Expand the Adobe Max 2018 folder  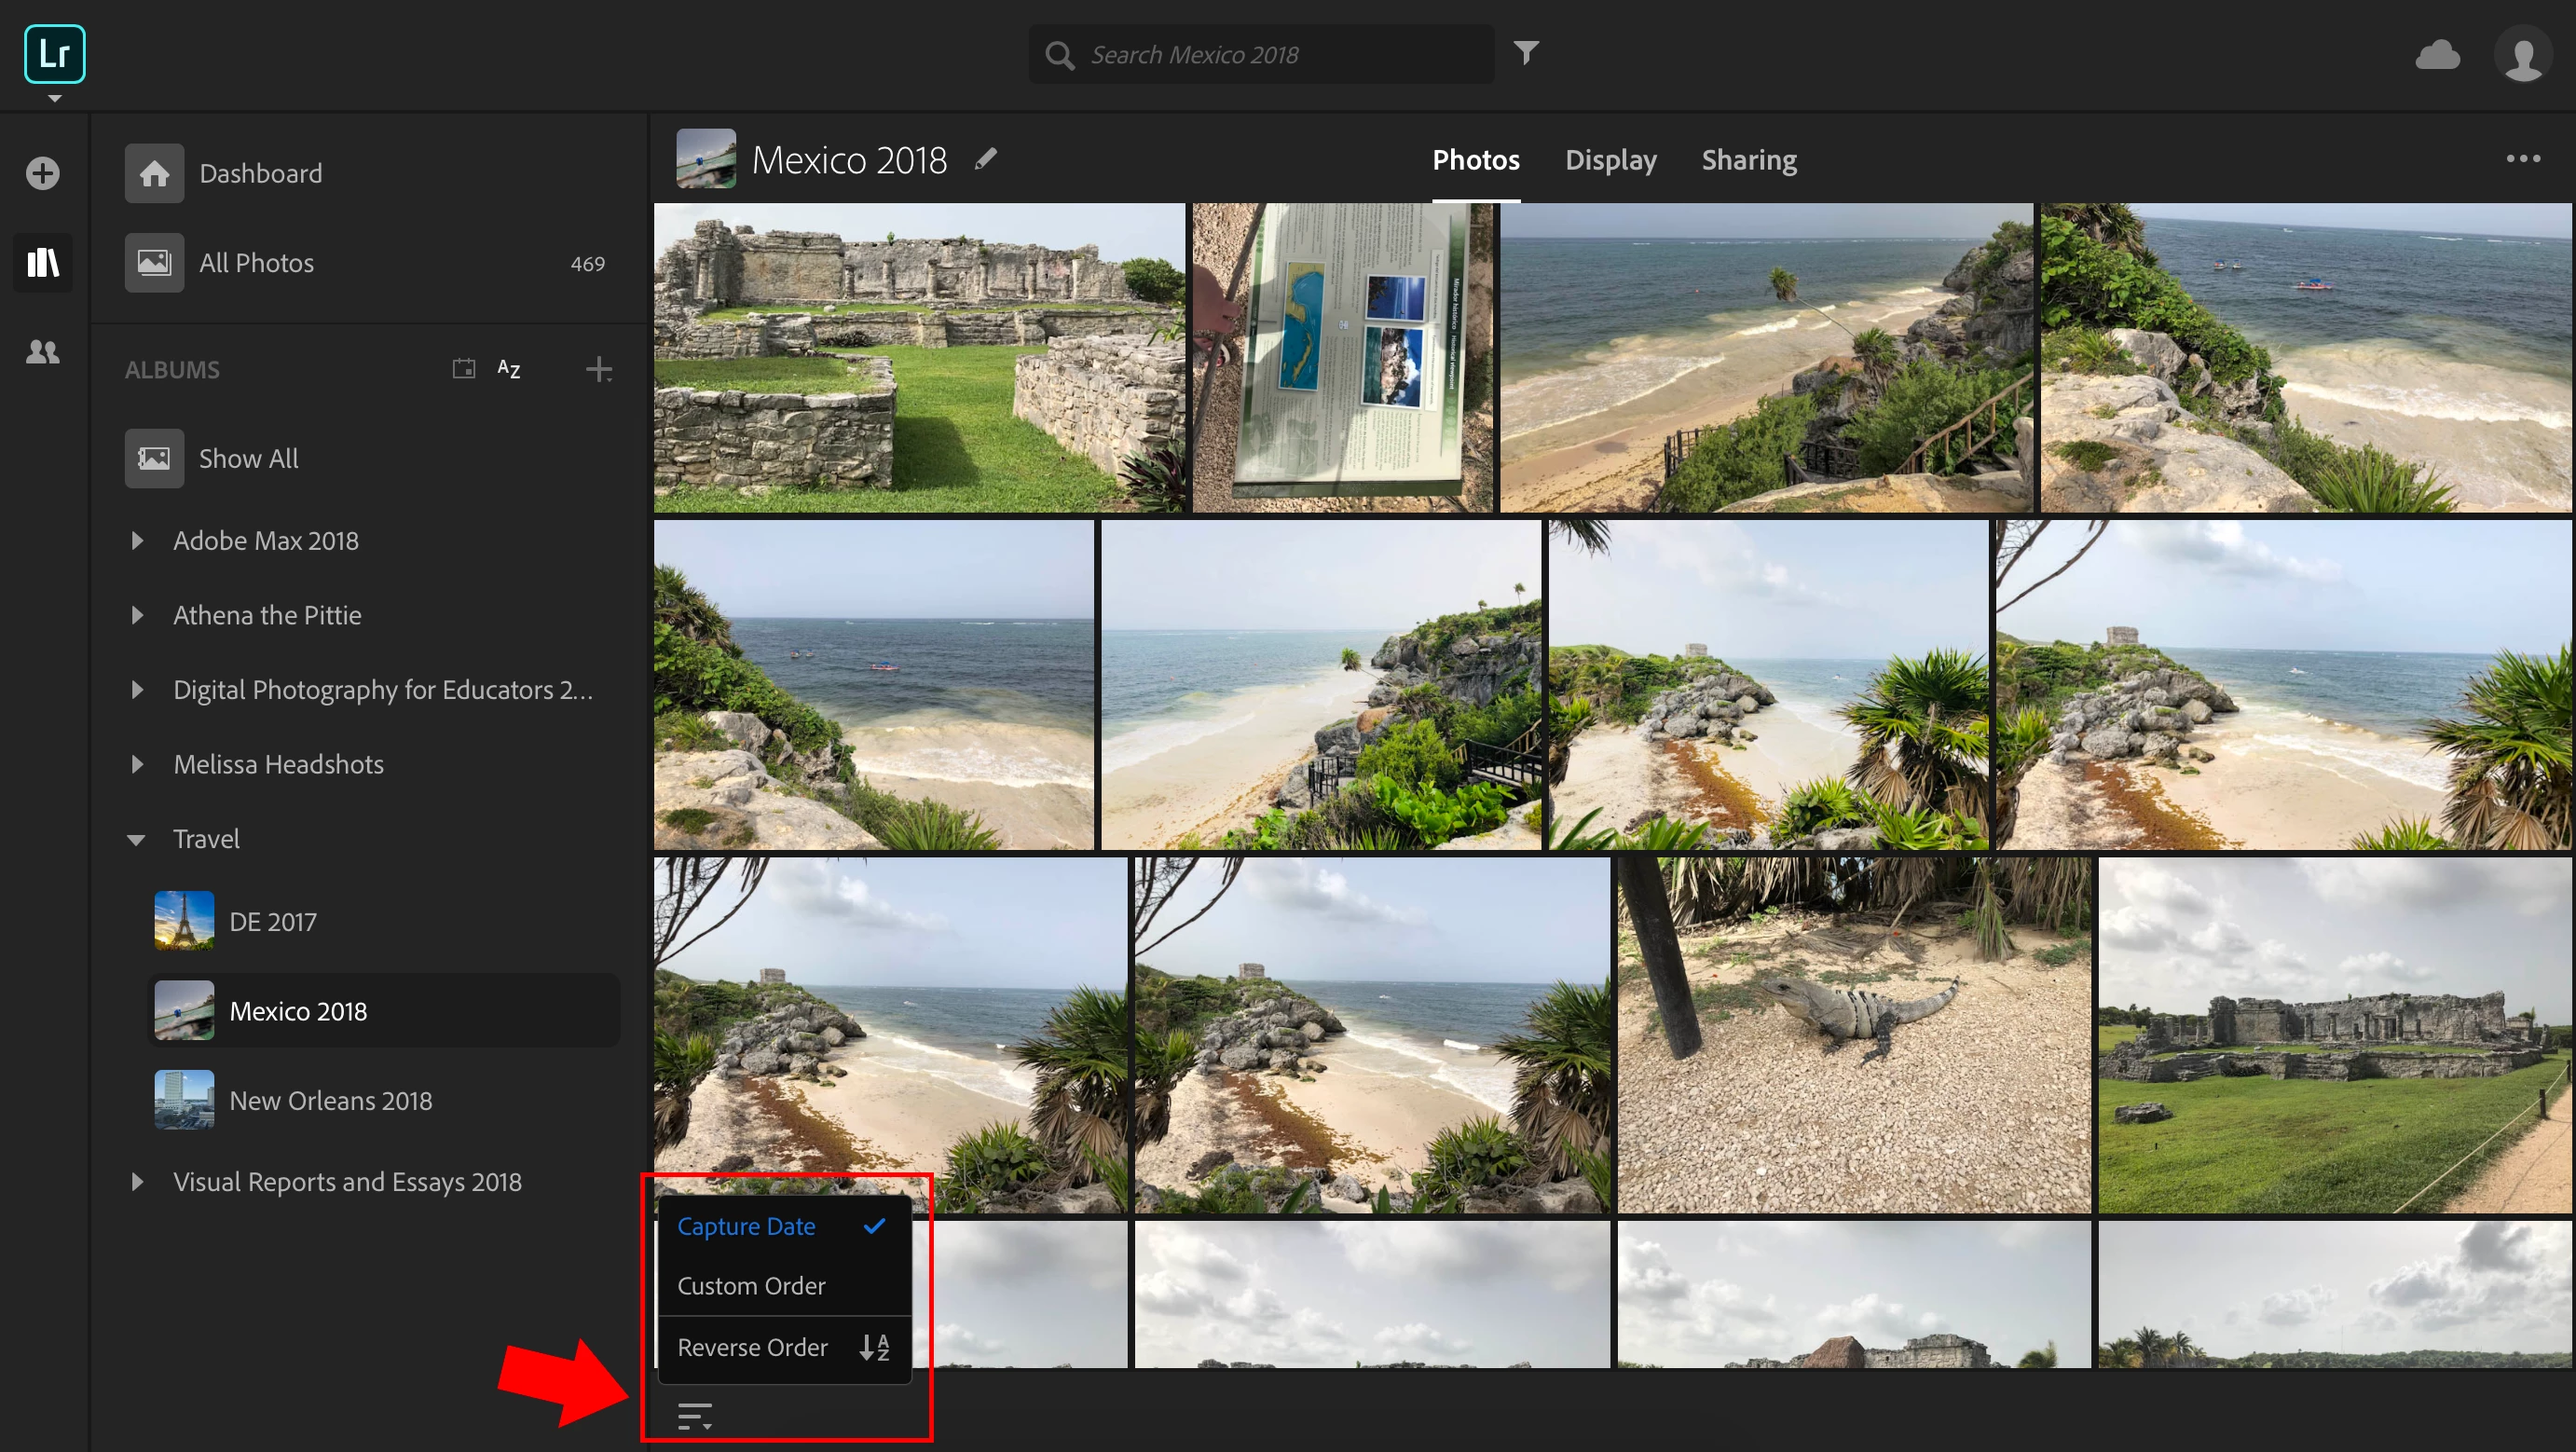tap(137, 541)
